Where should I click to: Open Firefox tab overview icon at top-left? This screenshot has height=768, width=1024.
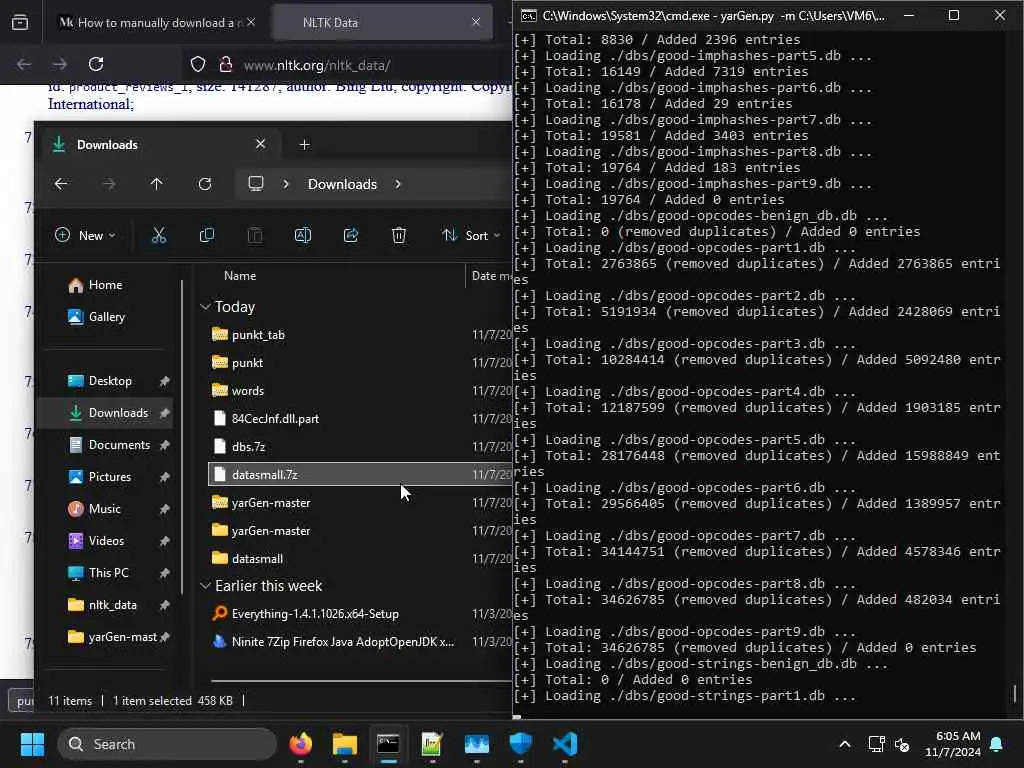click(20, 23)
